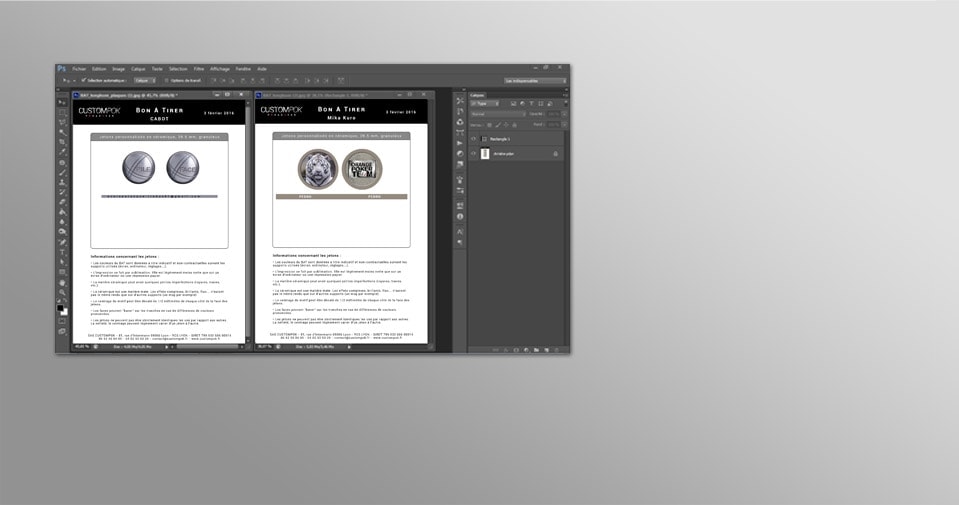Image resolution: width=959 pixels, height=505 pixels.
Task: Select the Hand tool
Action: pos(62,282)
